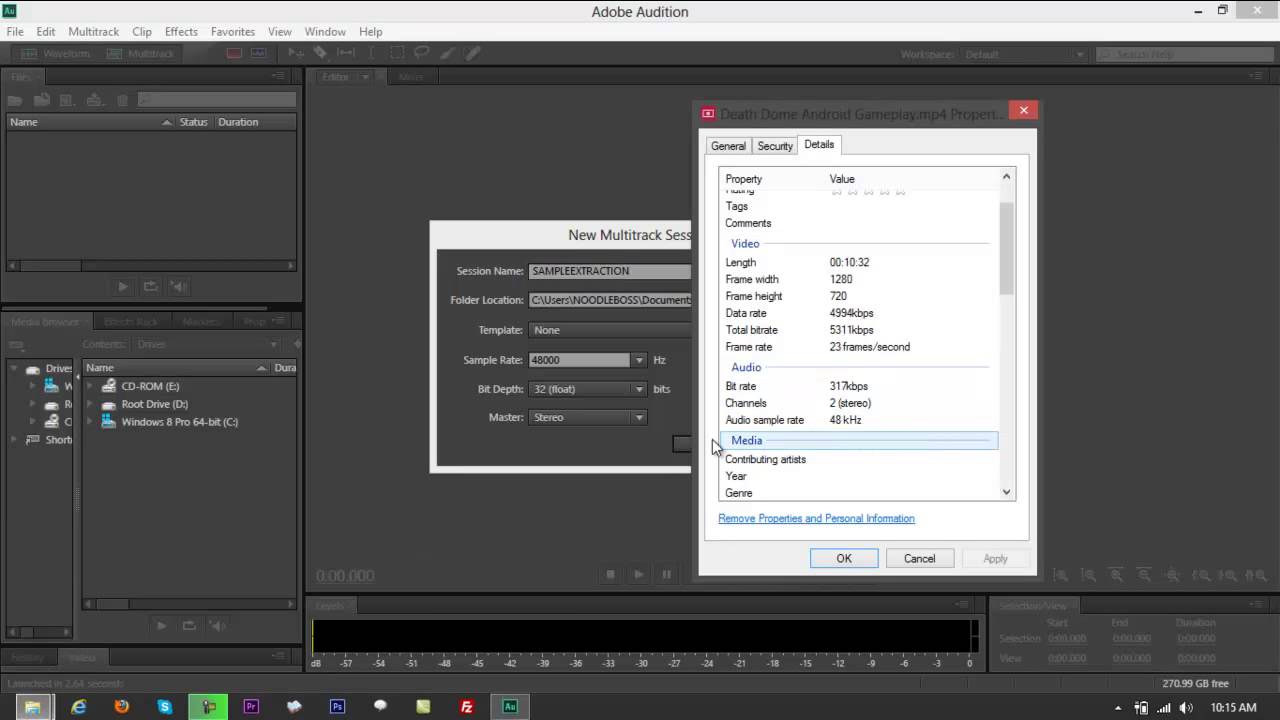
Task: Click Loop Playback icon in Media Browser preview
Action: (189, 626)
